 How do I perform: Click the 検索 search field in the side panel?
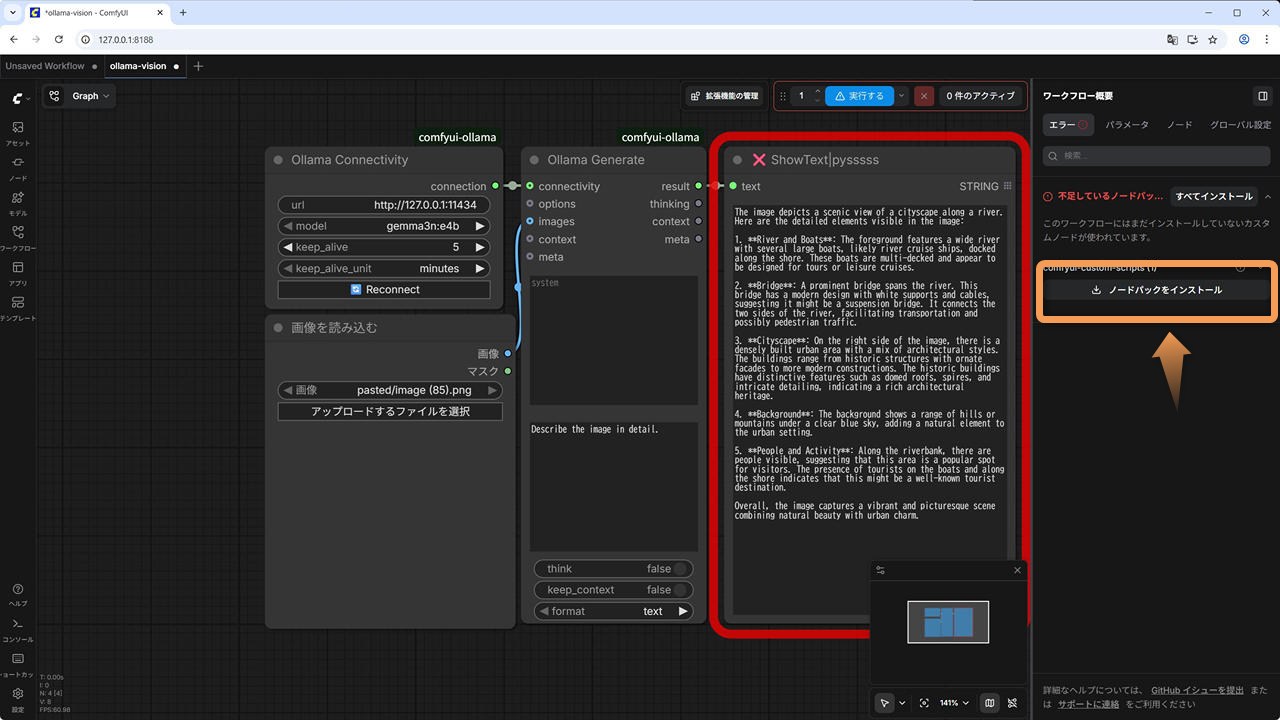pyautogui.click(x=1156, y=156)
